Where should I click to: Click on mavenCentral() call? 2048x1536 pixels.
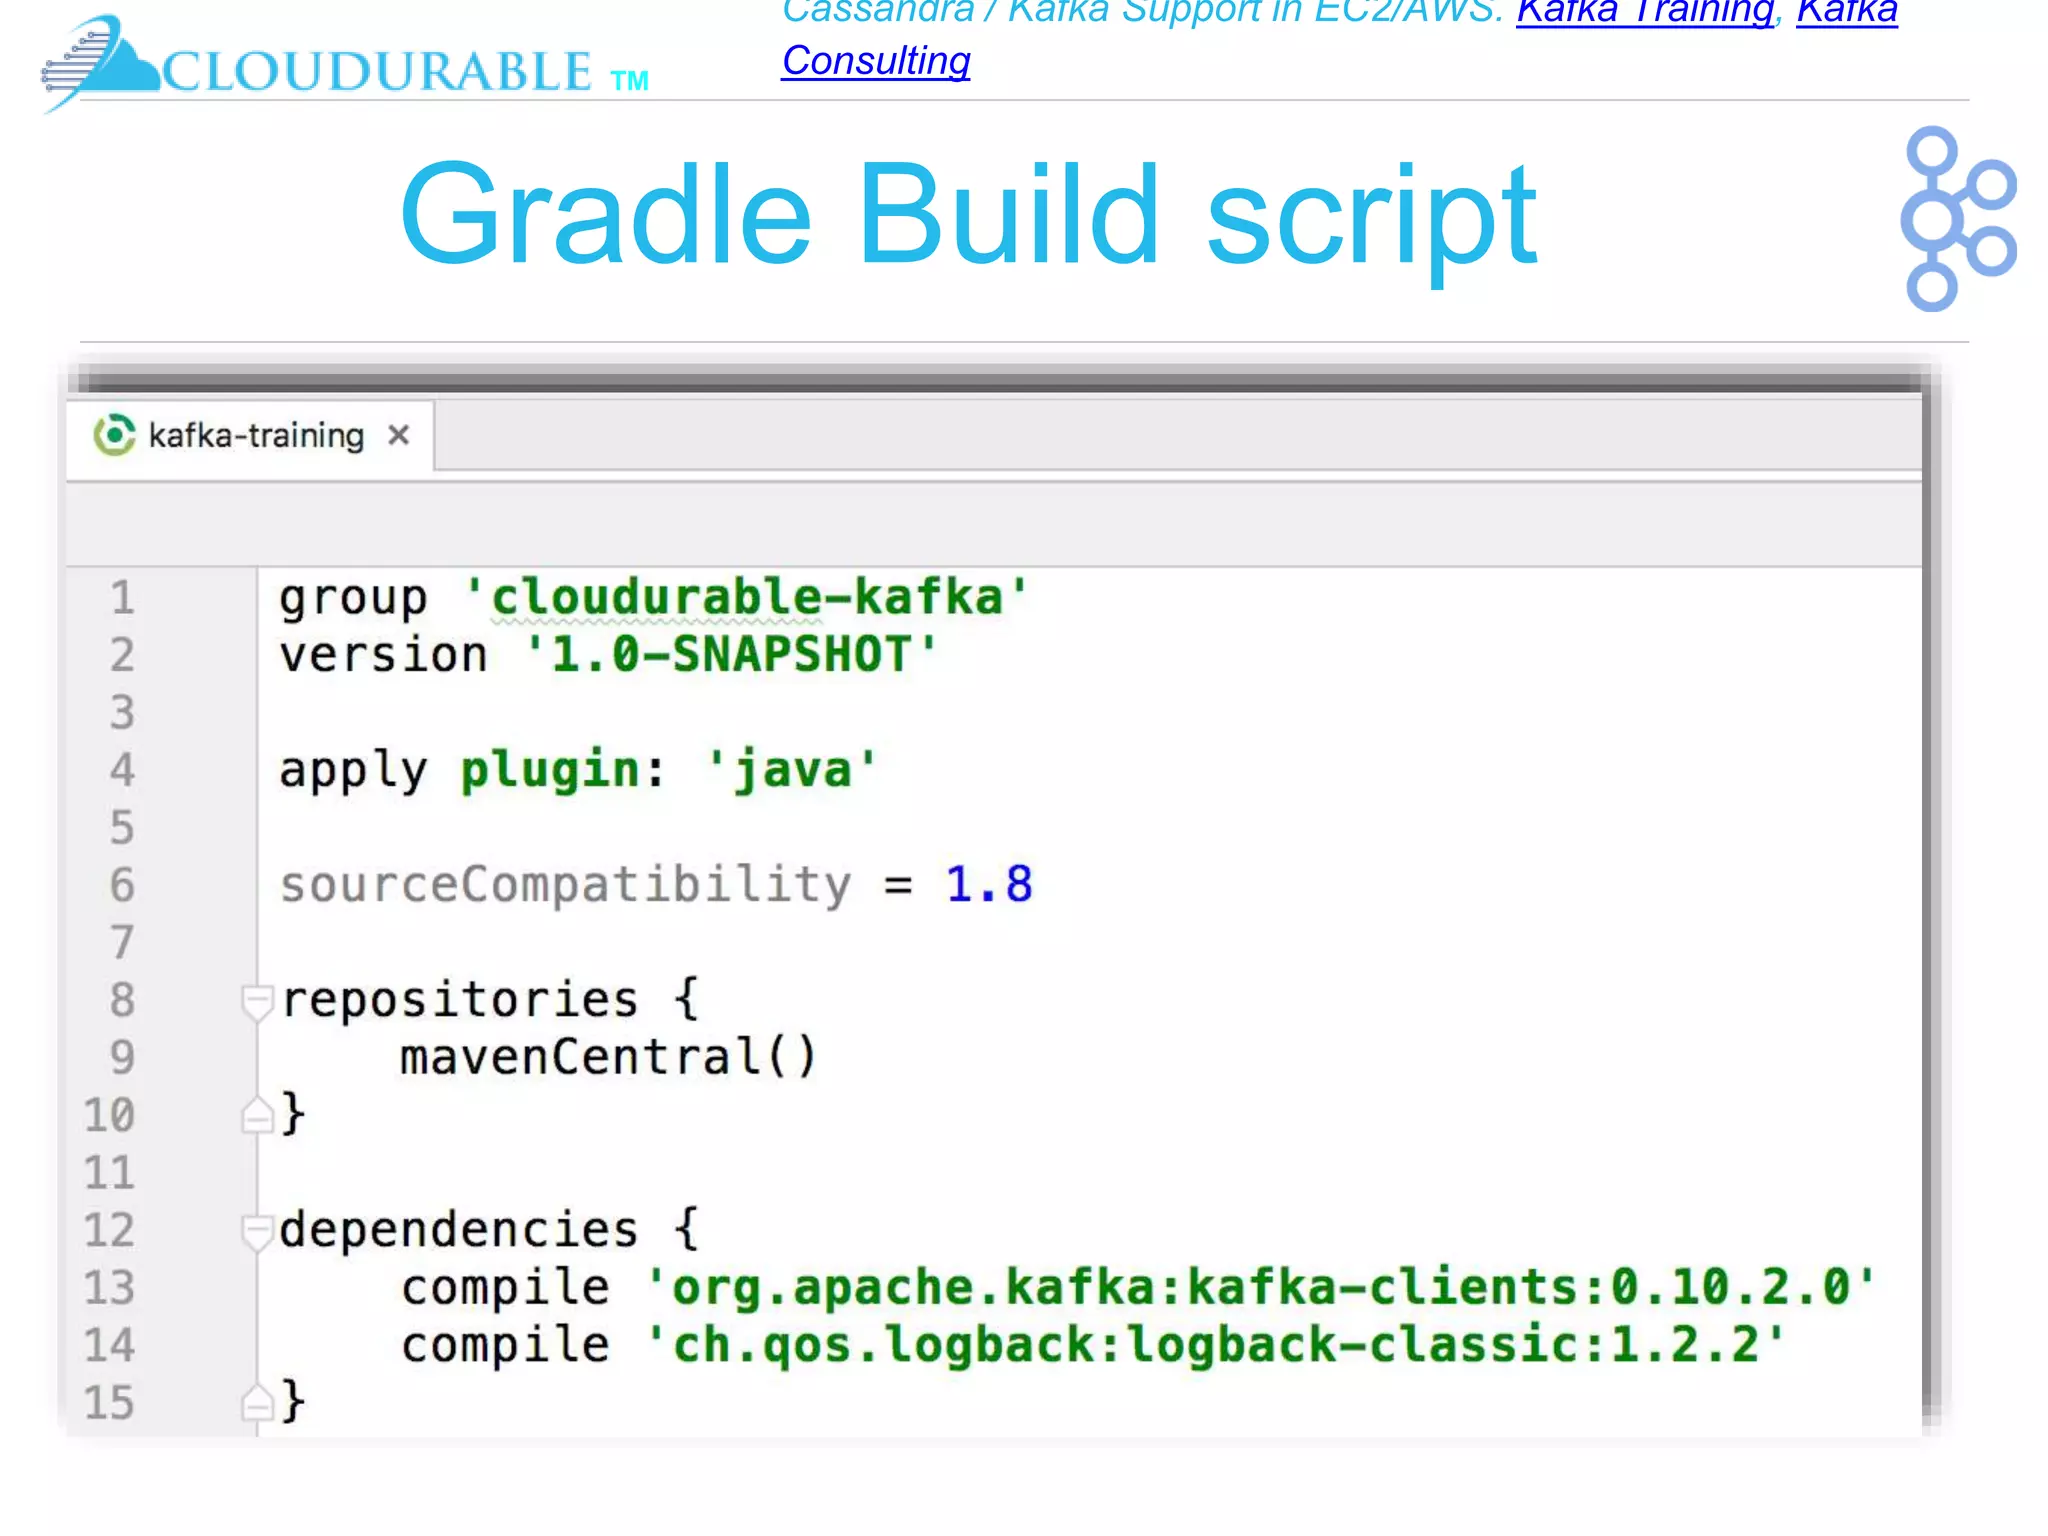click(x=608, y=1058)
